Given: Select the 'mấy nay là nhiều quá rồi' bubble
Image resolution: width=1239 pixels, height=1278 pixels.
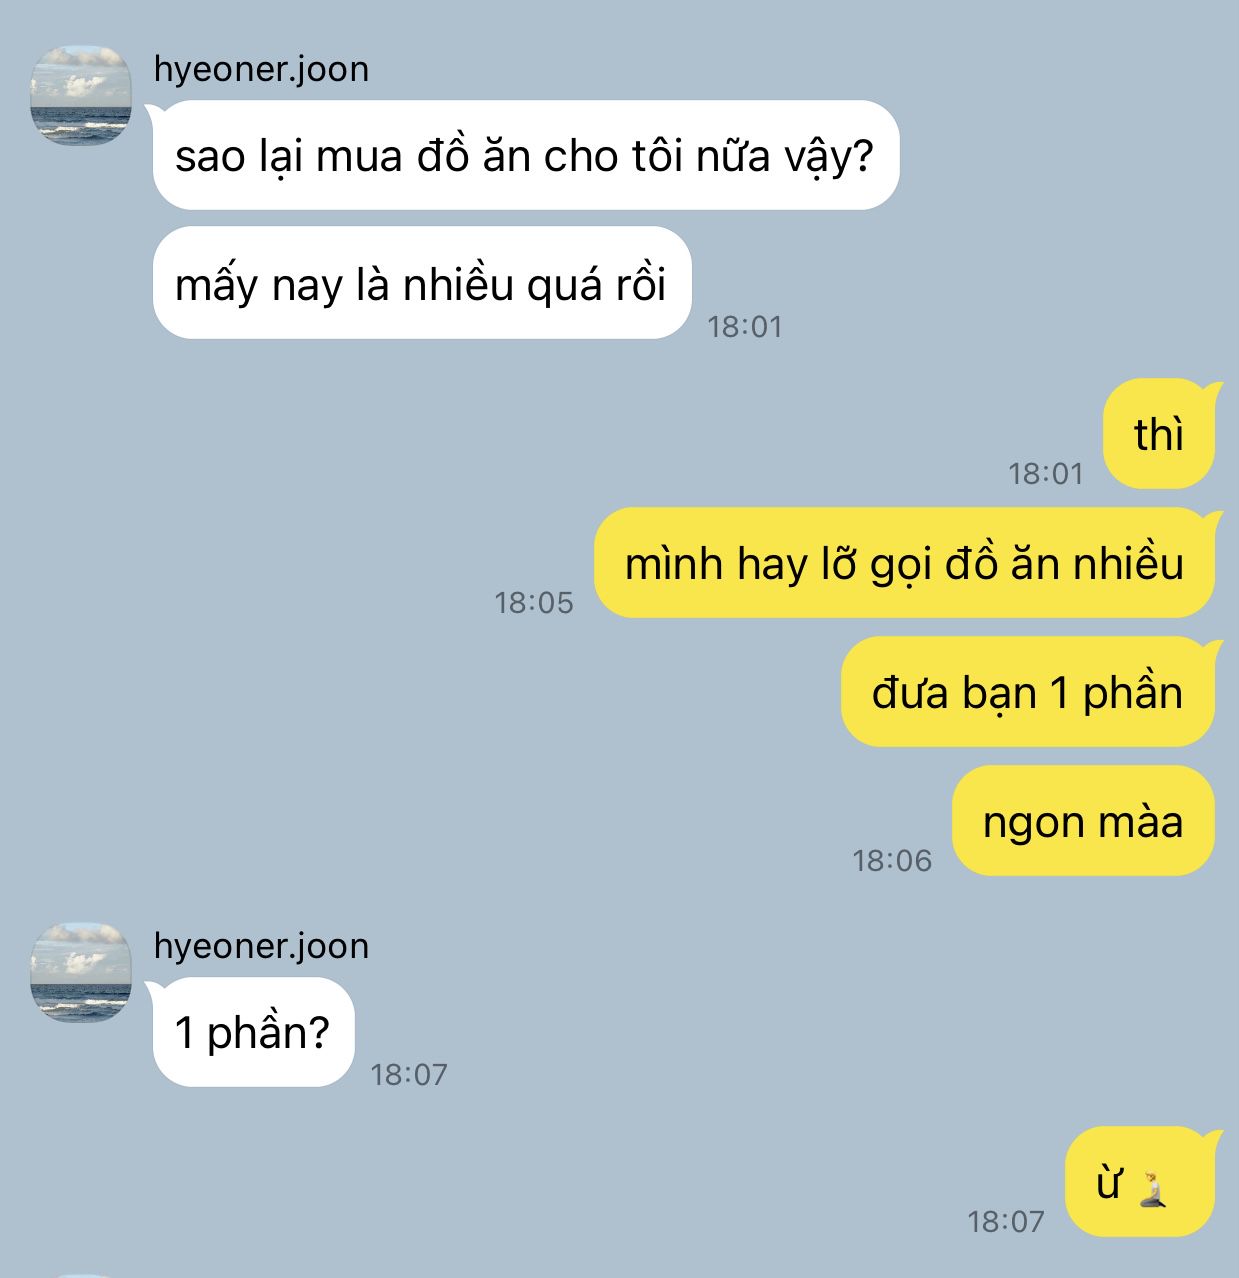Looking at the screenshot, I should (x=422, y=284).
